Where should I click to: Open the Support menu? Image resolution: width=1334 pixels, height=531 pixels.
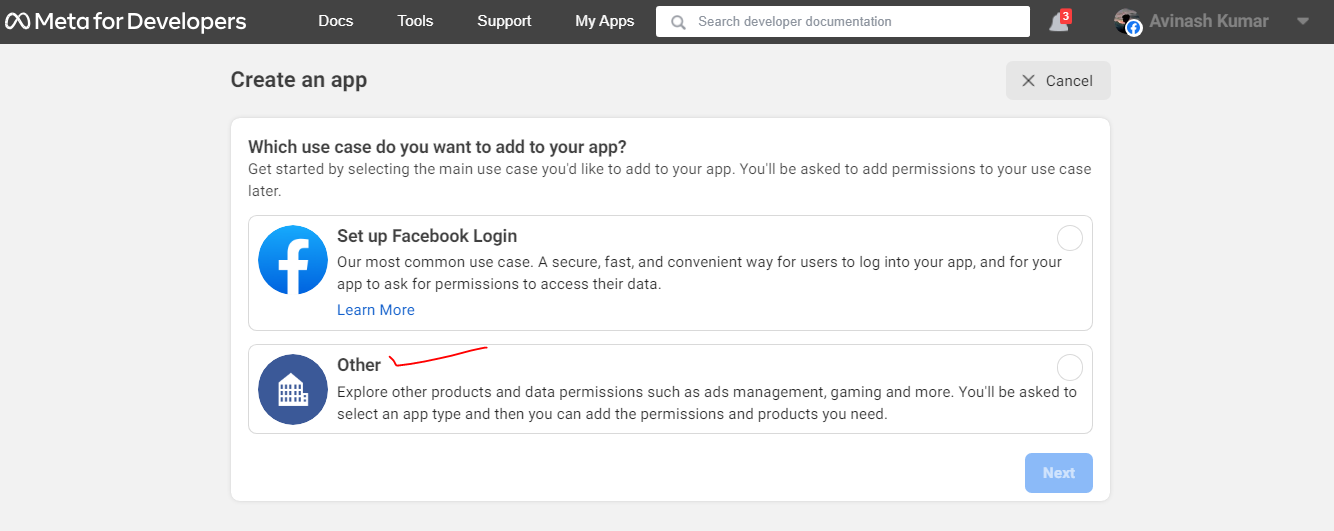click(504, 21)
